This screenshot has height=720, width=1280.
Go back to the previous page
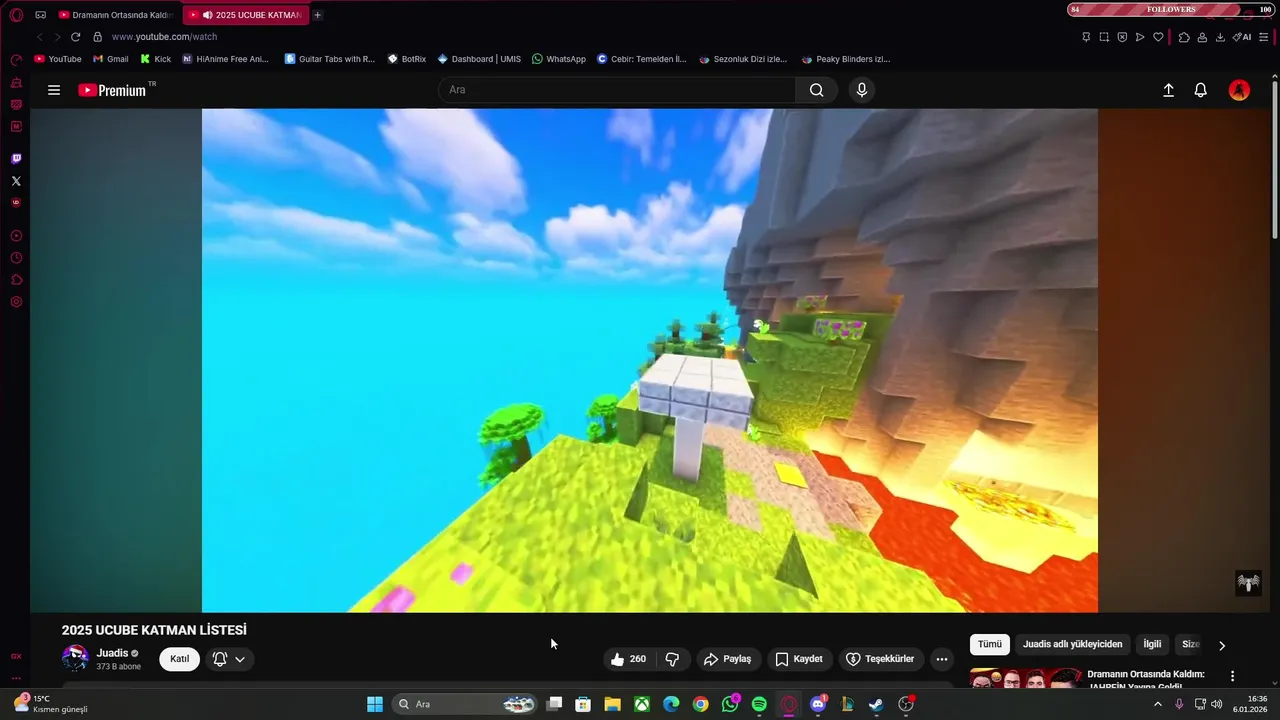coord(40,37)
